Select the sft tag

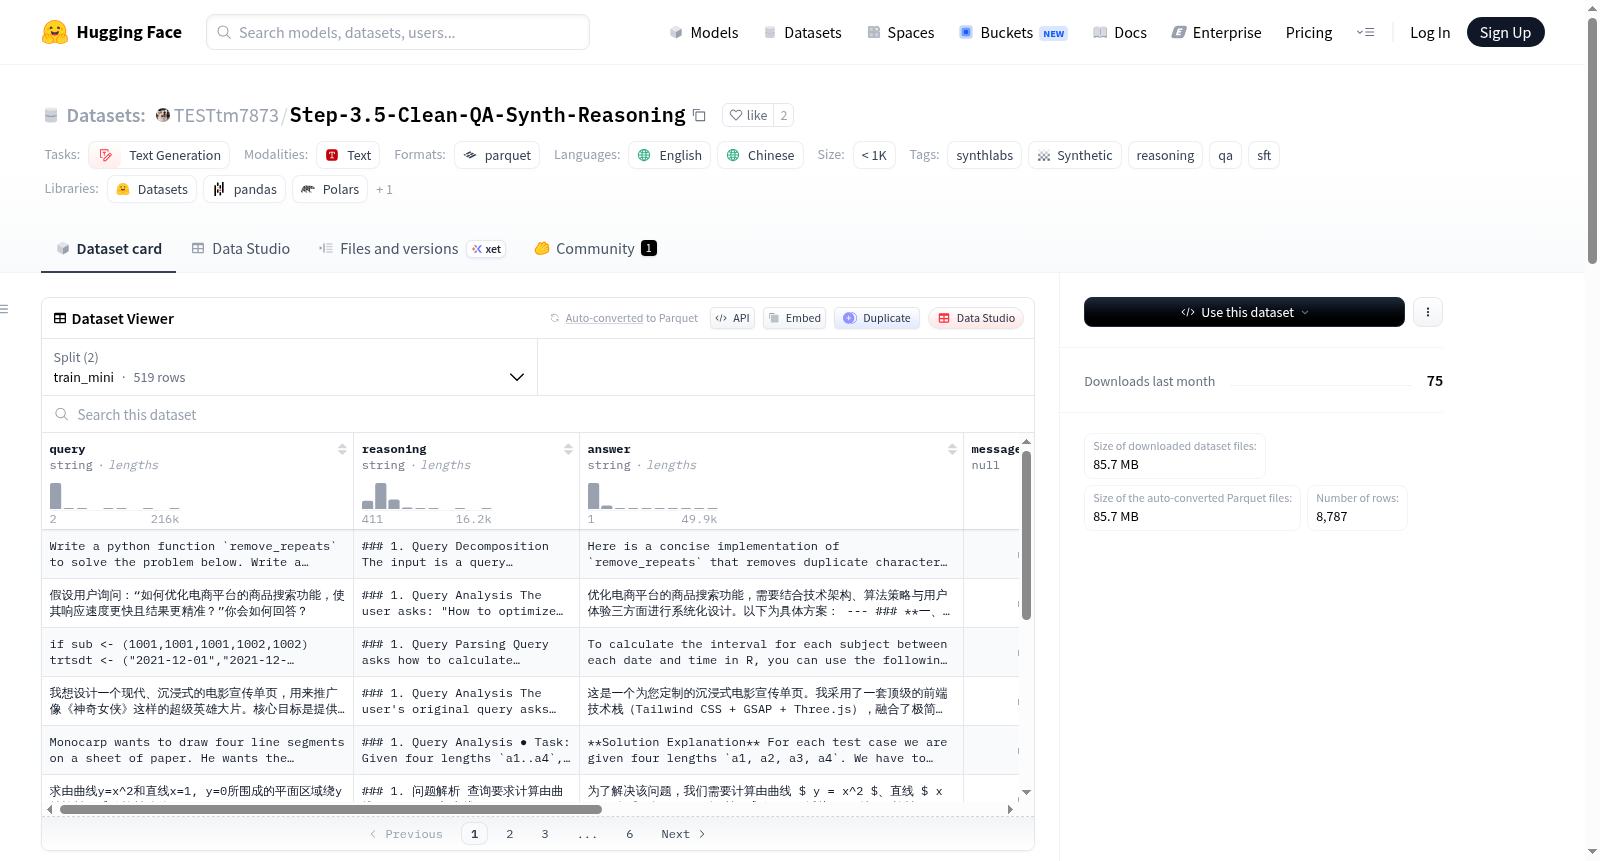[1264, 155]
